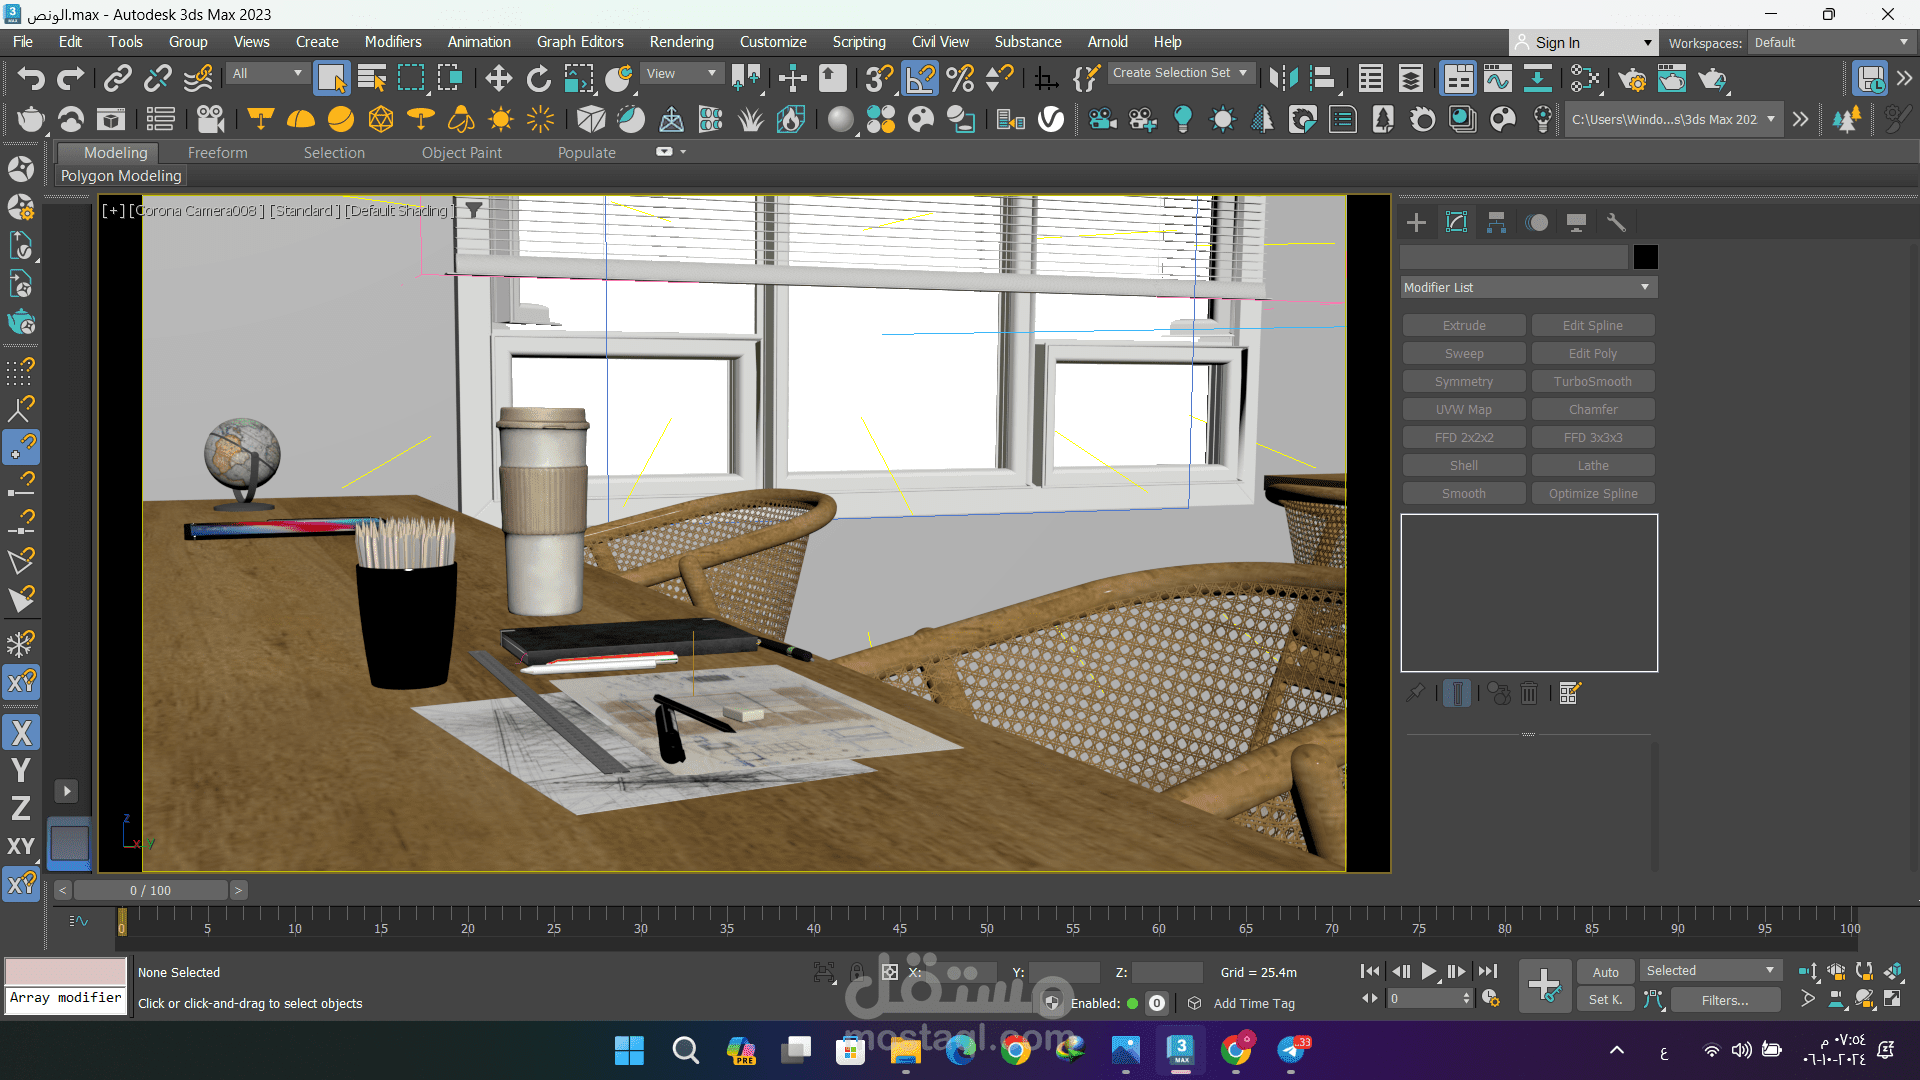Image resolution: width=1920 pixels, height=1080 pixels.
Task: Switch to the Freeform ribbon tab
Action: (217, 153)
